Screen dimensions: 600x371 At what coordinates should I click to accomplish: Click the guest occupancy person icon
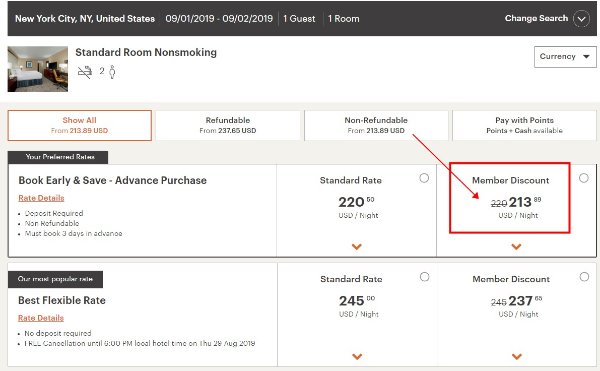[112, 72]
